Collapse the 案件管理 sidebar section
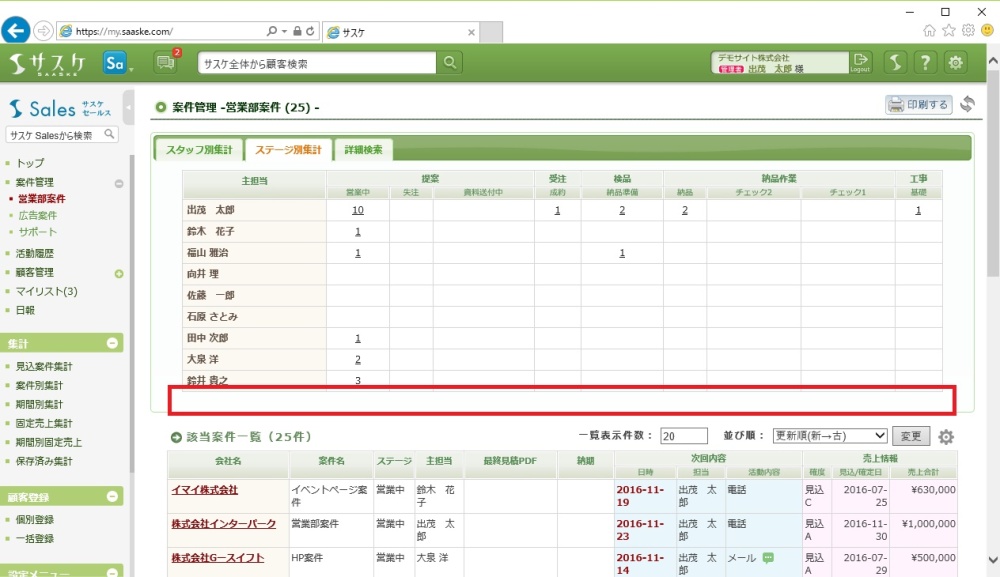 point(119,183)
